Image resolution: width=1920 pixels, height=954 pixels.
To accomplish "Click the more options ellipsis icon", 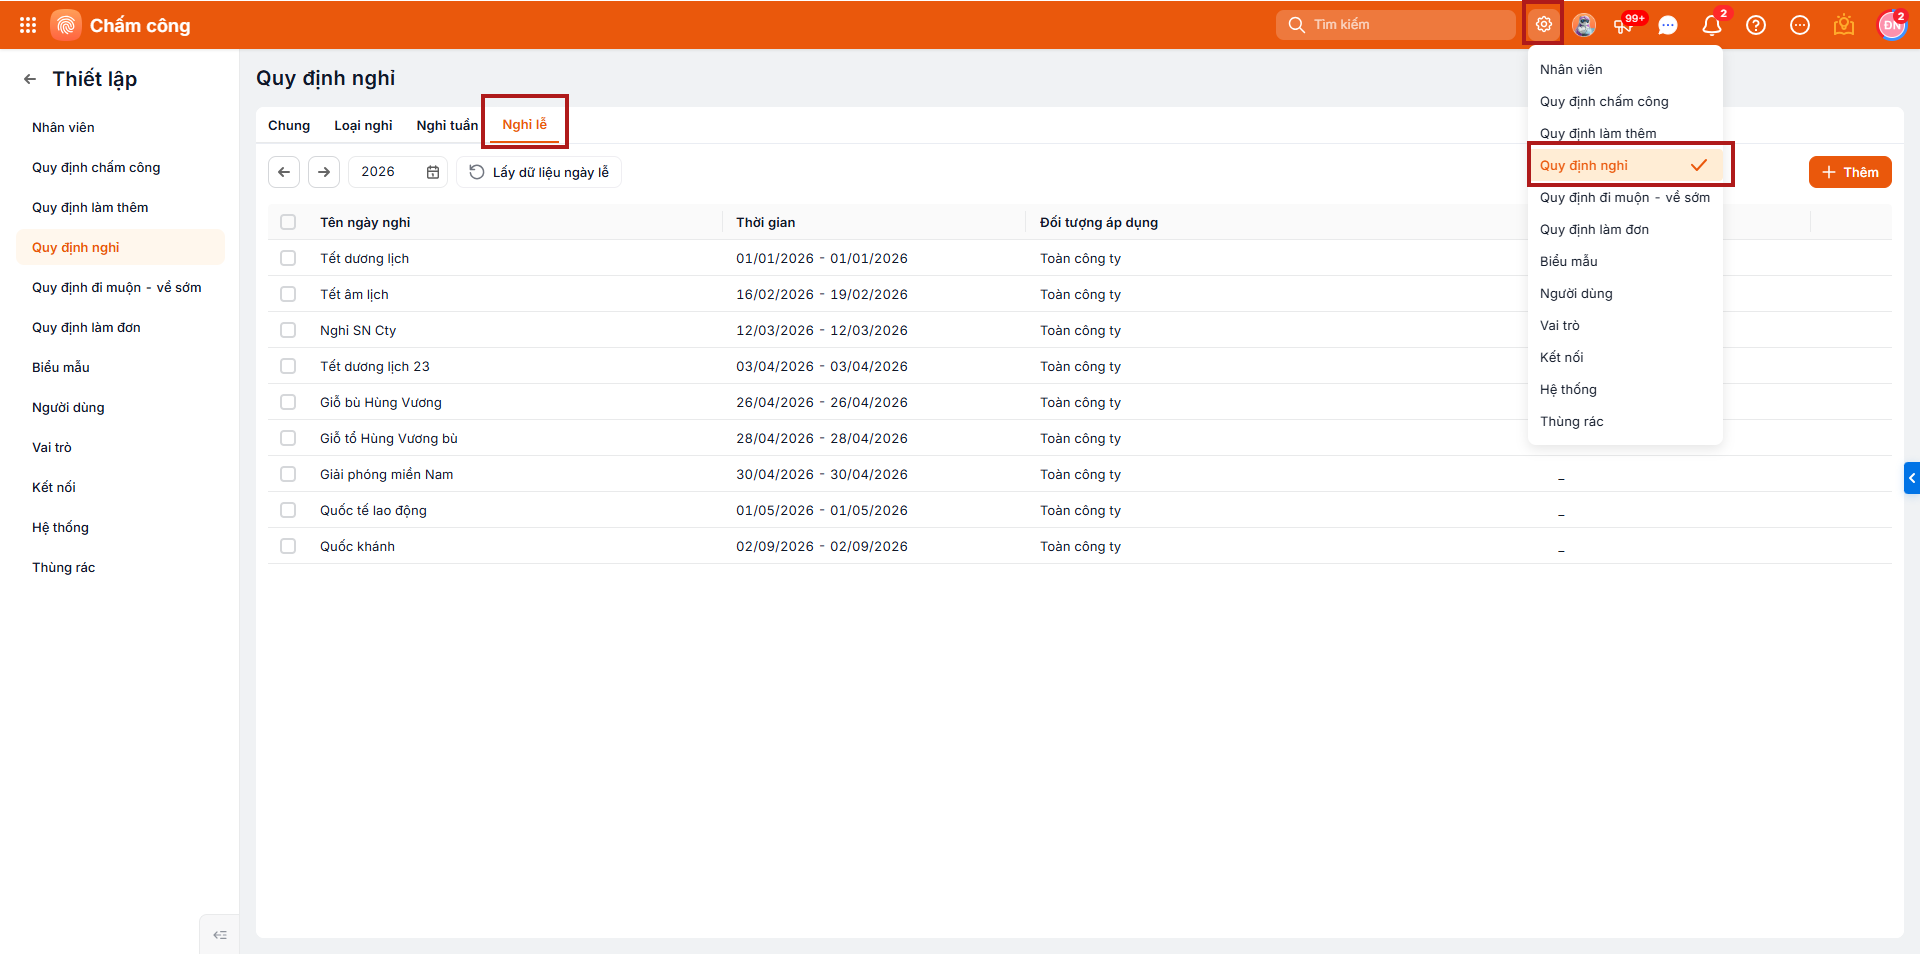I will click(x=1800, y=25).
